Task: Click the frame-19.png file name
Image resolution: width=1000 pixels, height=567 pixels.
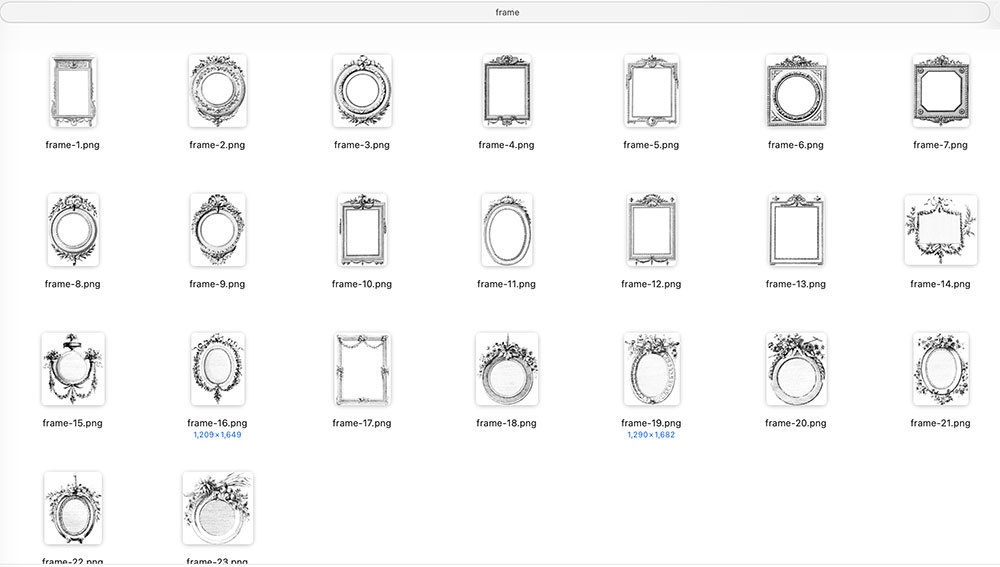Action: 651,423
